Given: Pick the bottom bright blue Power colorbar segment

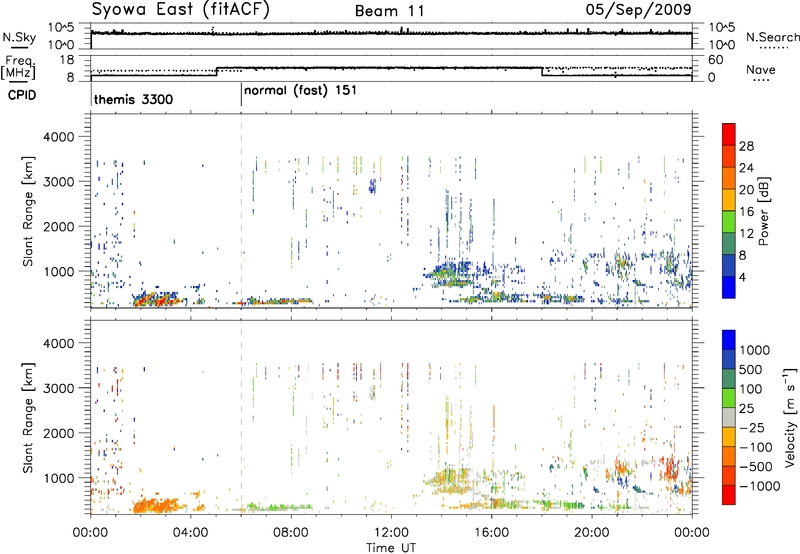Looking at the screenshot, I should [729, 287].
